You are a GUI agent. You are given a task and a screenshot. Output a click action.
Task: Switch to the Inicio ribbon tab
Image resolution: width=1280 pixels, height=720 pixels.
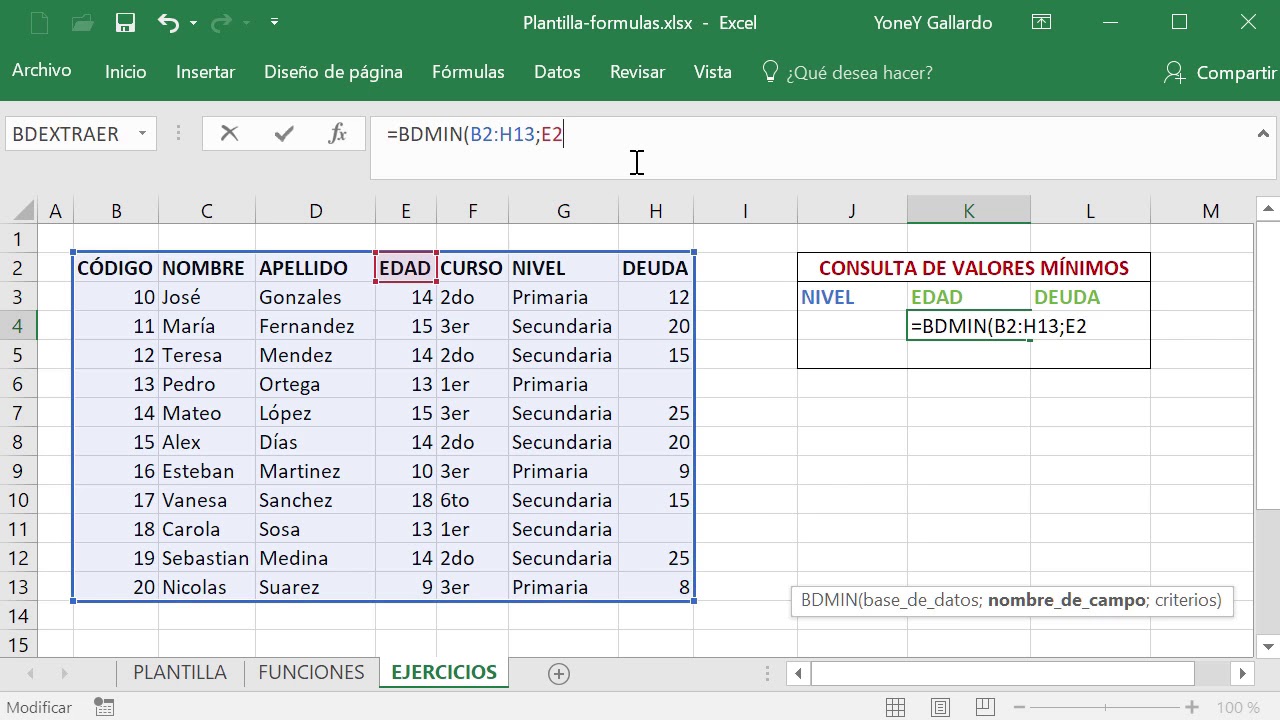pos(126,72)
